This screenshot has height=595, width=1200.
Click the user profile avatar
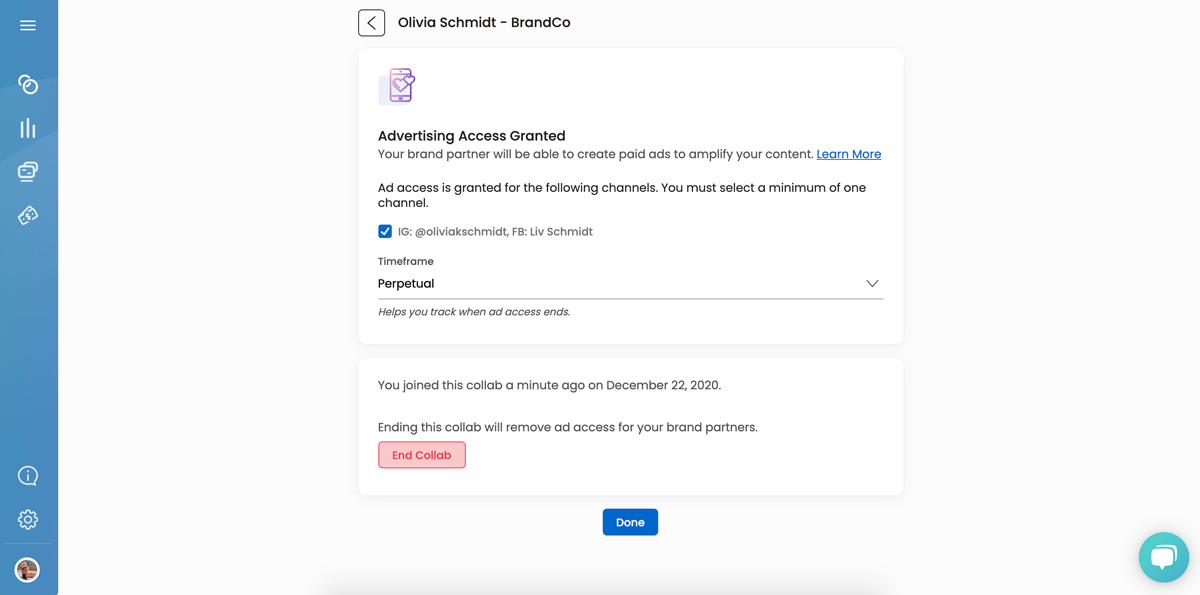pos(27,569)
